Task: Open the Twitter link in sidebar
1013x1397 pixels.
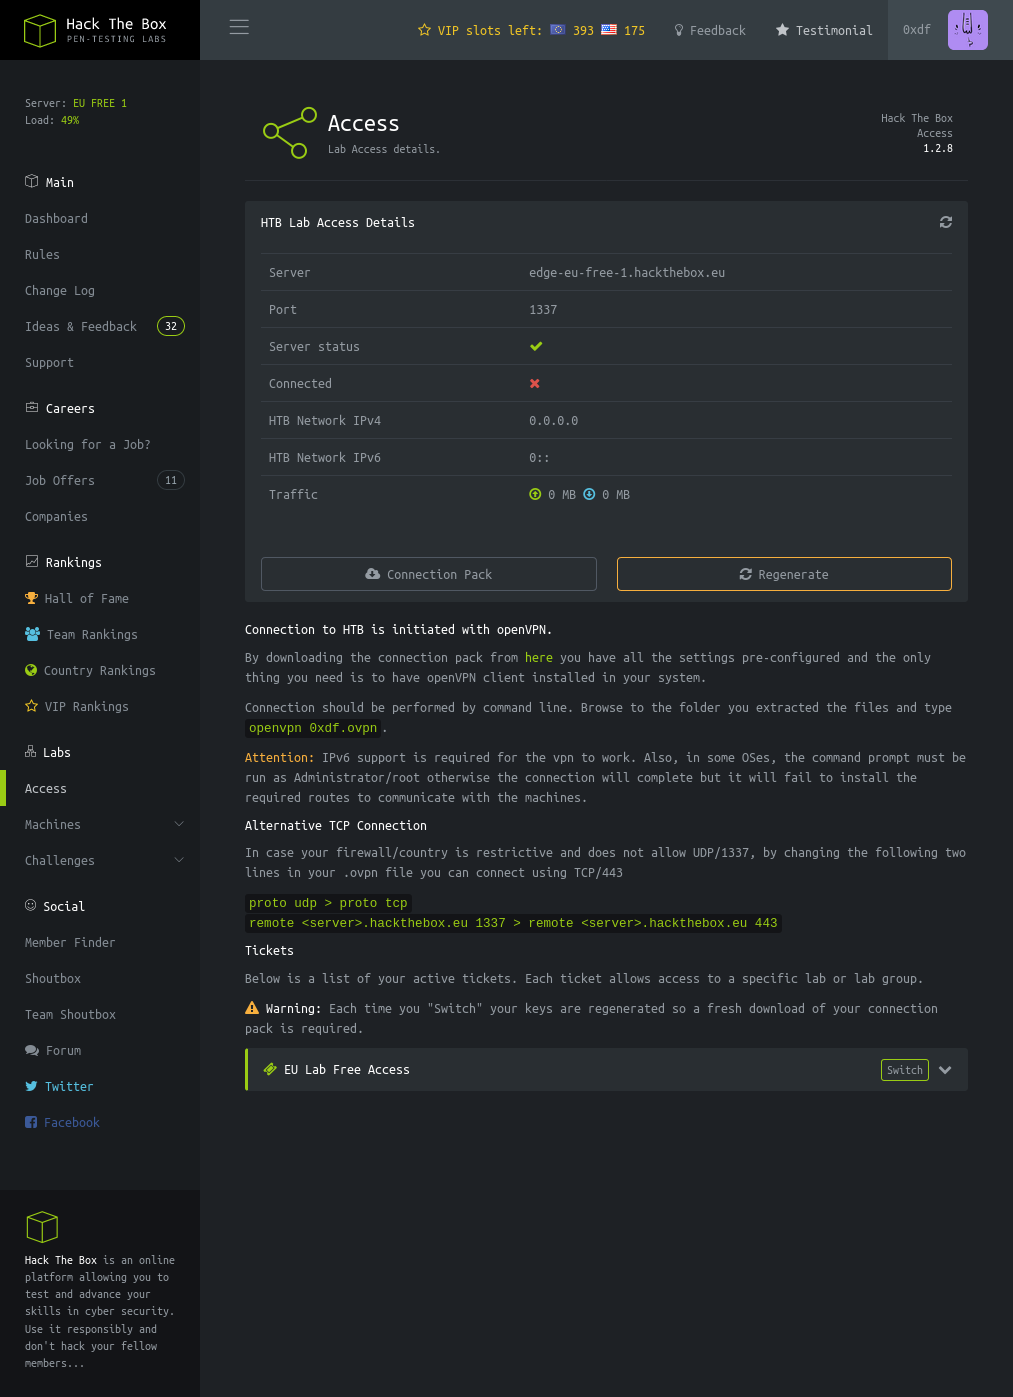Action: tap(68, 1087)
